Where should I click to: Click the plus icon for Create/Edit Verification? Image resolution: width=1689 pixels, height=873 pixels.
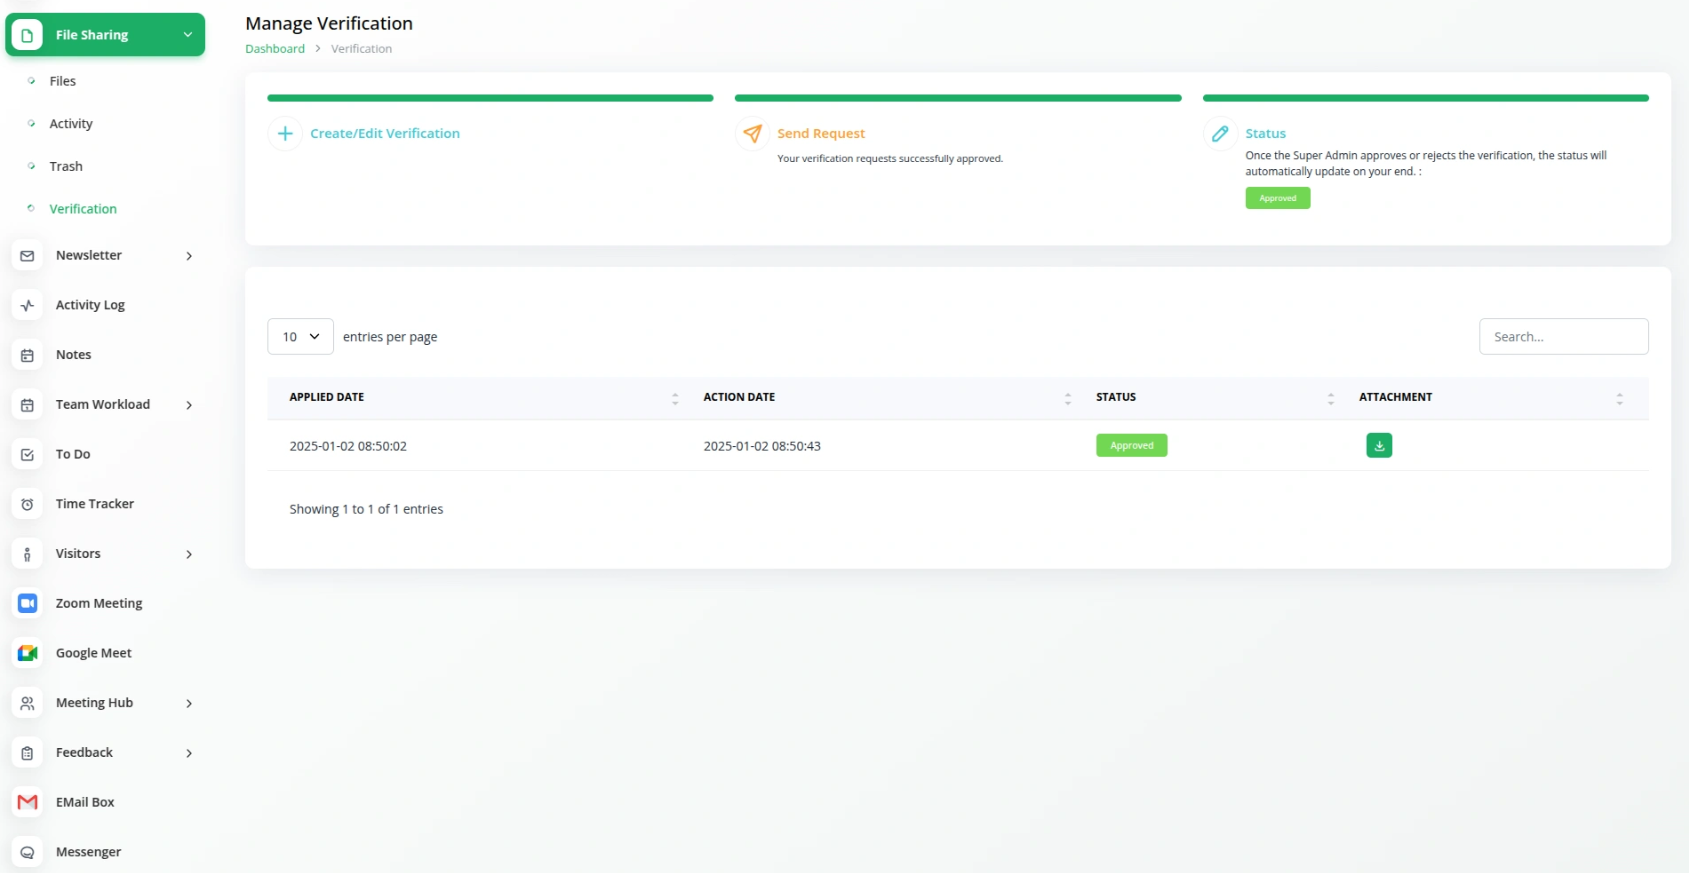[x=285, y=133]
